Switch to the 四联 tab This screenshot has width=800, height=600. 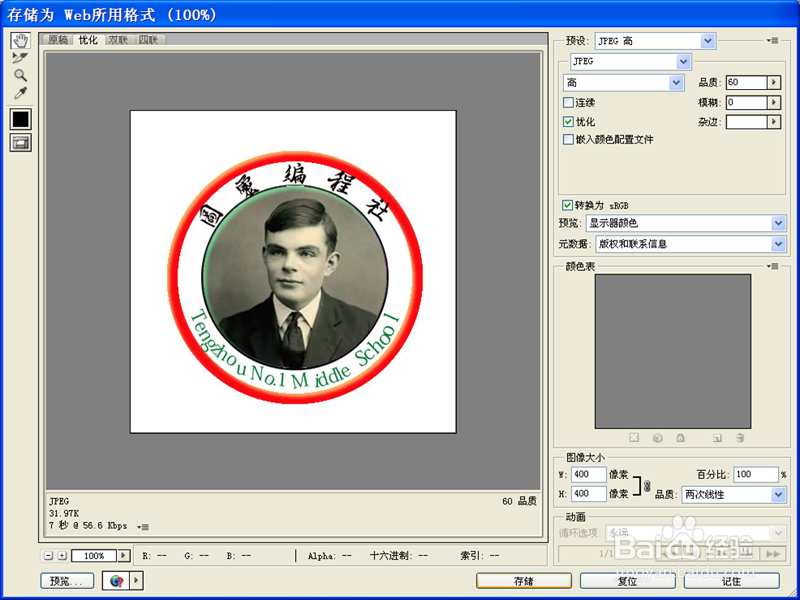coord(148,40)
